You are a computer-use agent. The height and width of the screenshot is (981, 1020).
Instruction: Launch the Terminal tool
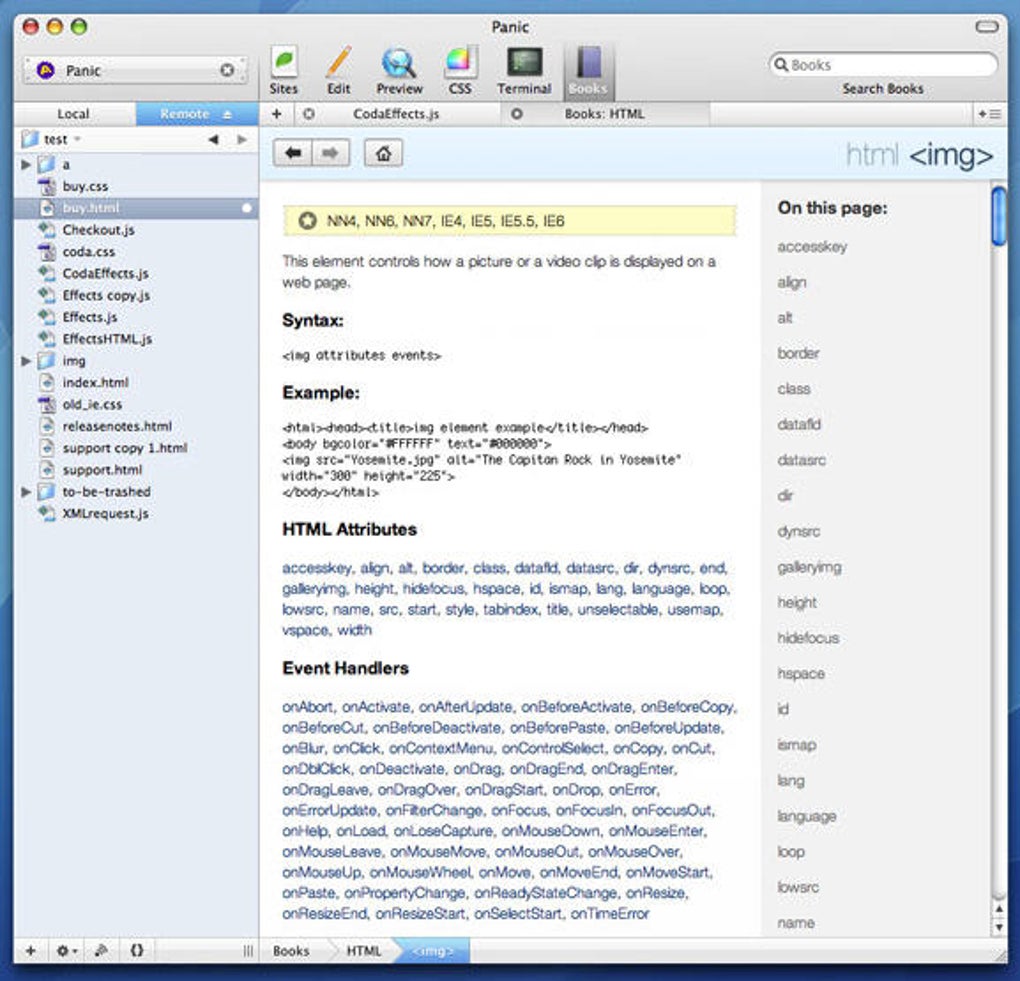click(524, 70)
